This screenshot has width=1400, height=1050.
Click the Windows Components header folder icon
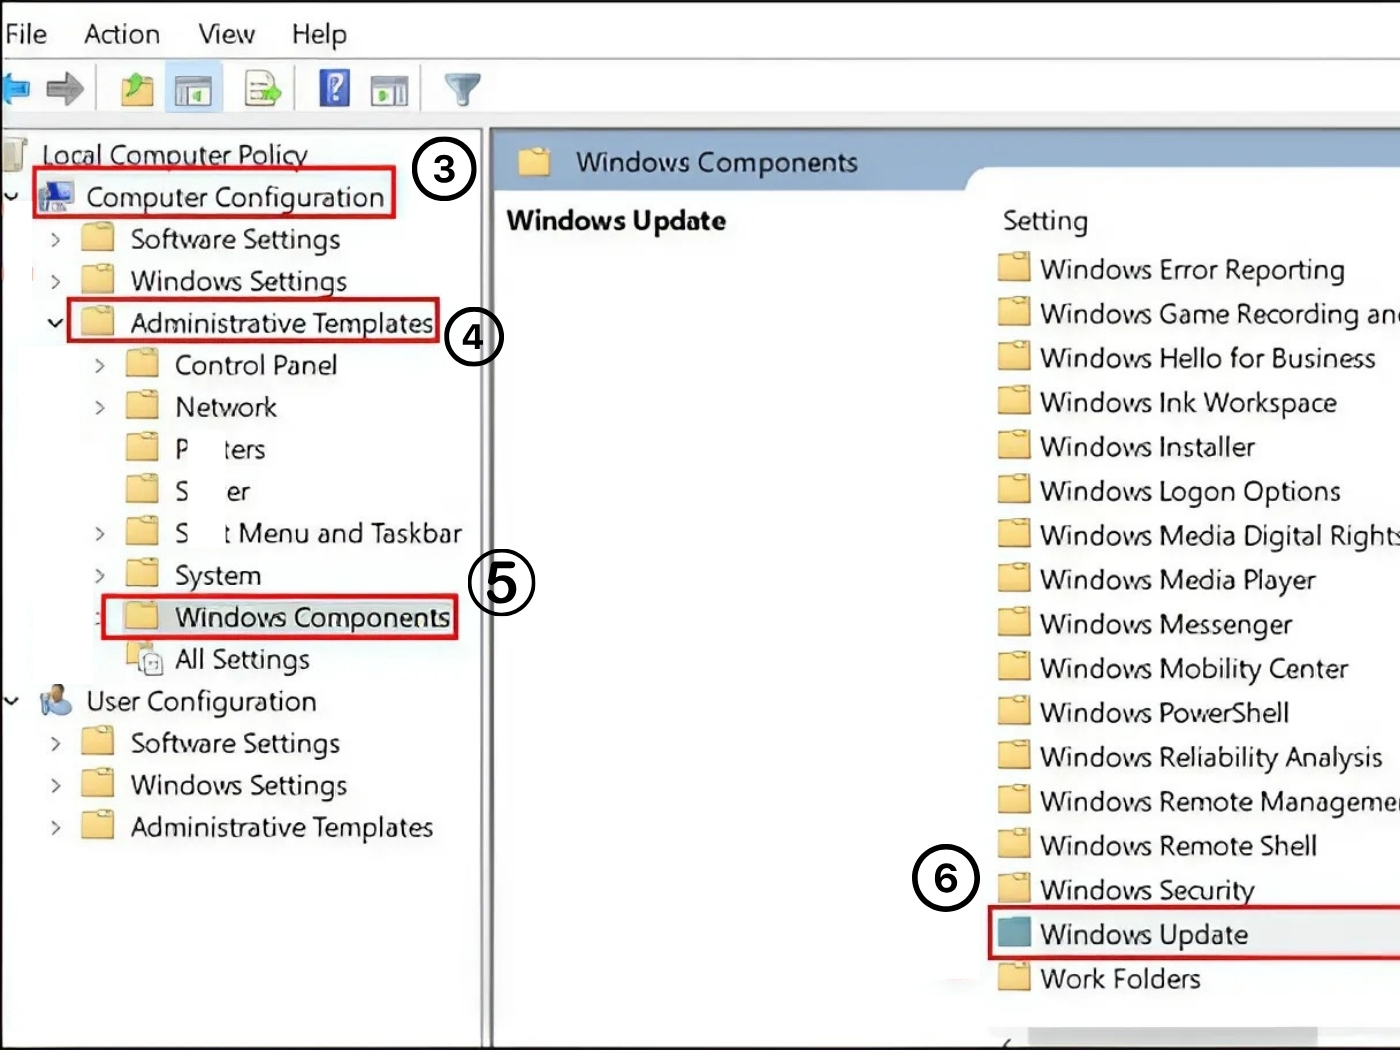point(535,161)
